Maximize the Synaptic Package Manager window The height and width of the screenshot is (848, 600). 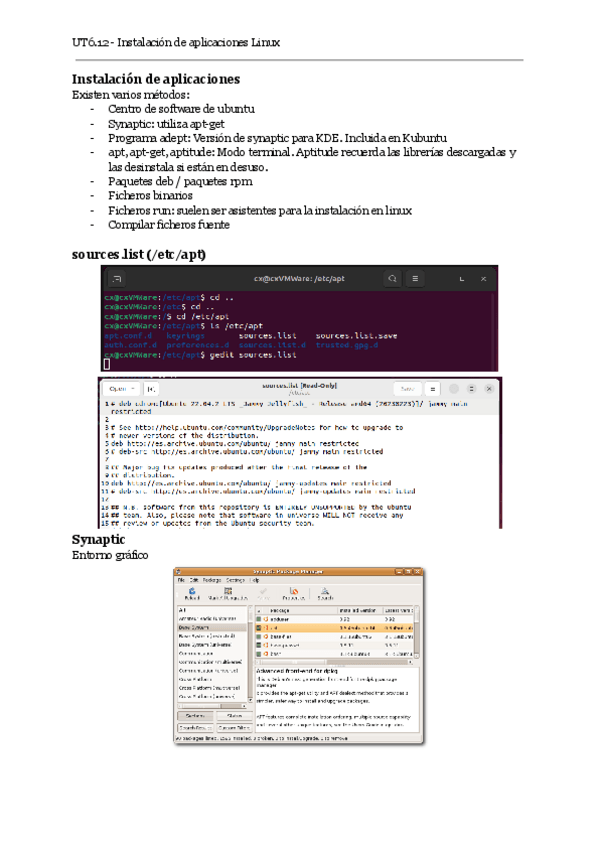pos(408,571)
